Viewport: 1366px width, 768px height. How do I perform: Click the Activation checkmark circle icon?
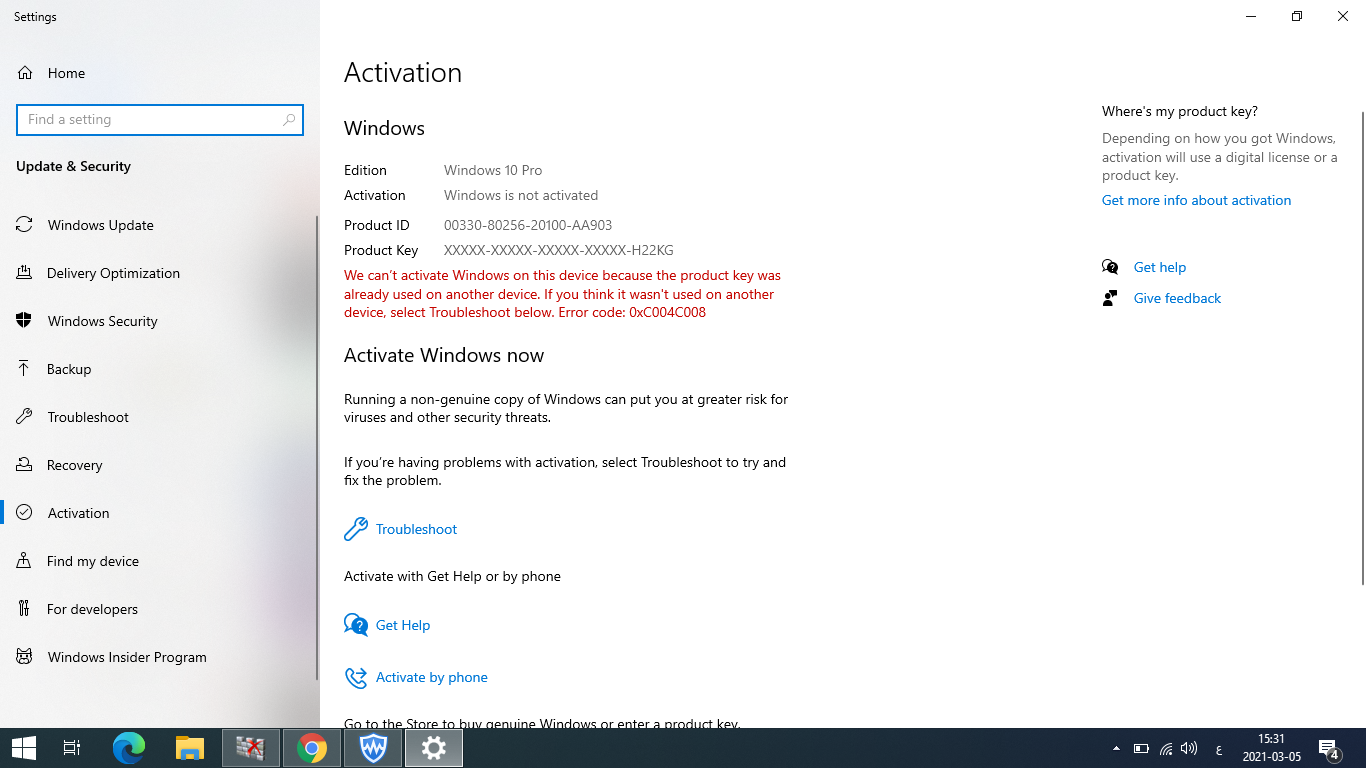click(24, 513)
